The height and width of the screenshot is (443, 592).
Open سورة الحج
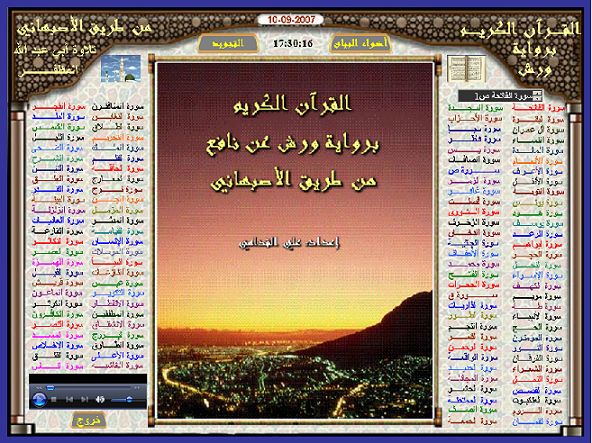pos(538,327)
